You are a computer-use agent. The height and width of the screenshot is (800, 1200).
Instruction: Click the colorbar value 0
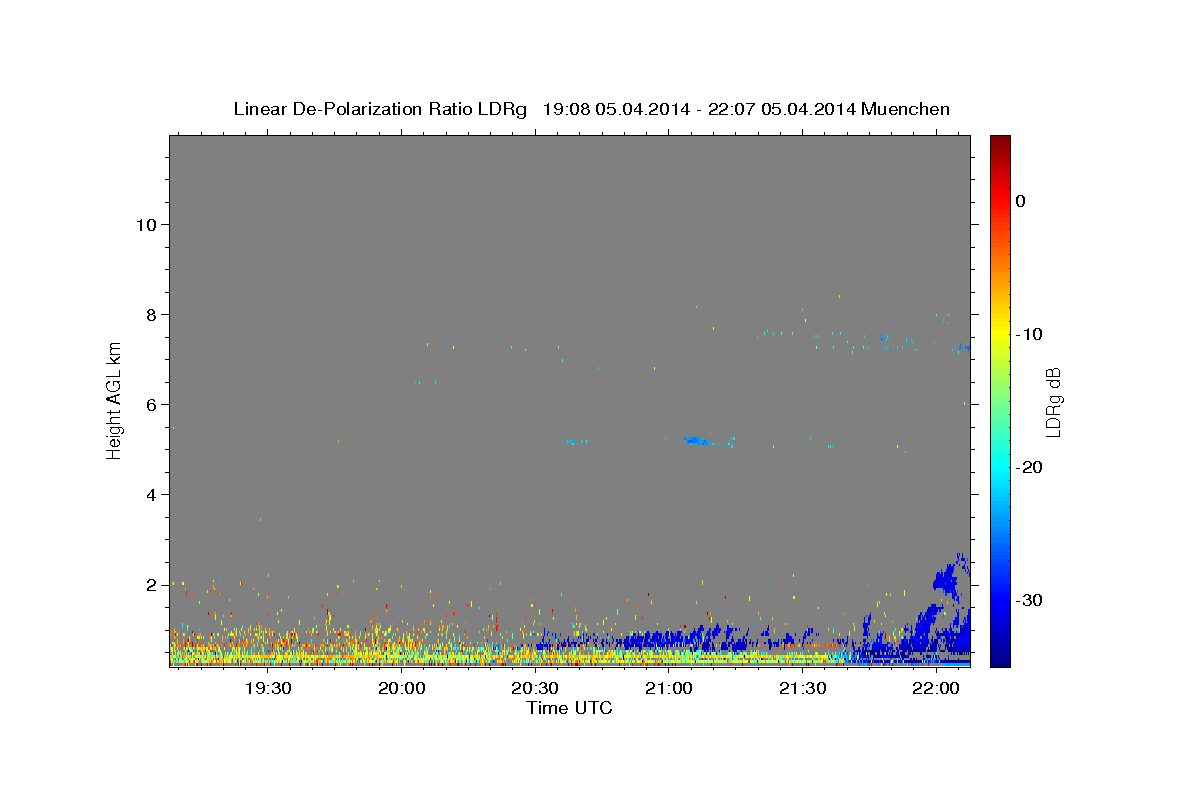(1021, 201)
